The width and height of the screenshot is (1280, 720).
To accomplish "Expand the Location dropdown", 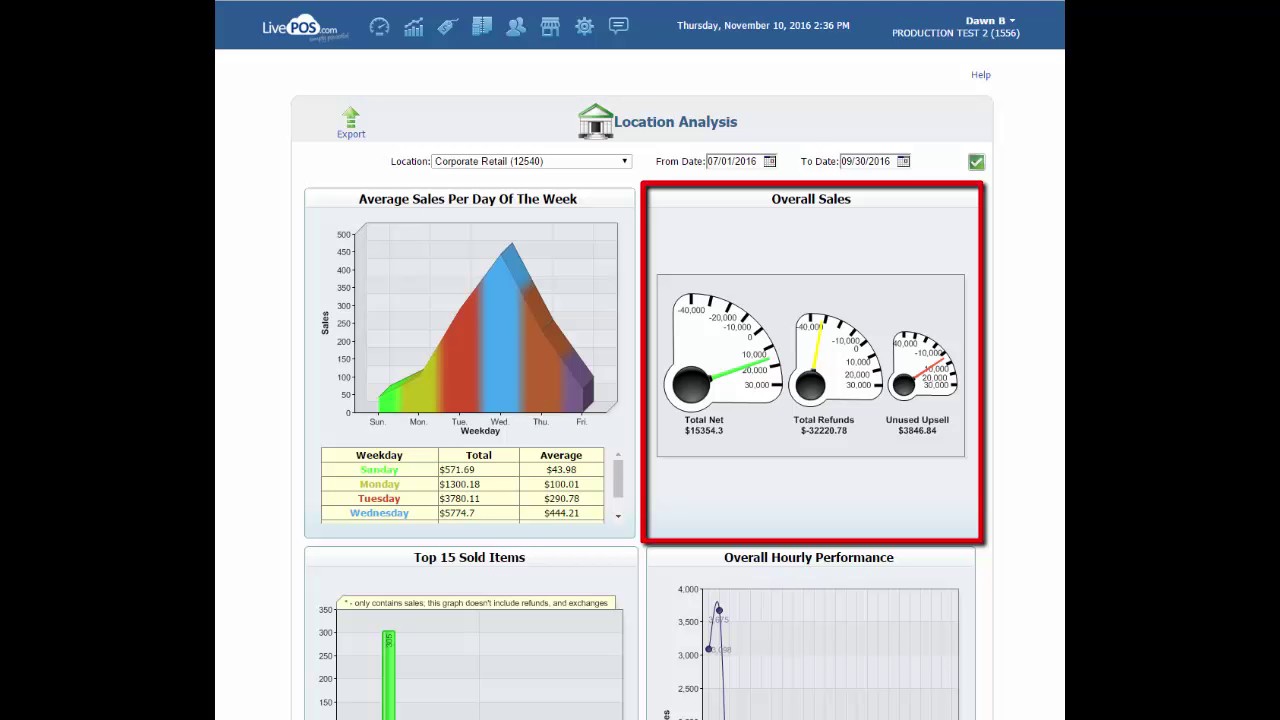I will 532,161.
